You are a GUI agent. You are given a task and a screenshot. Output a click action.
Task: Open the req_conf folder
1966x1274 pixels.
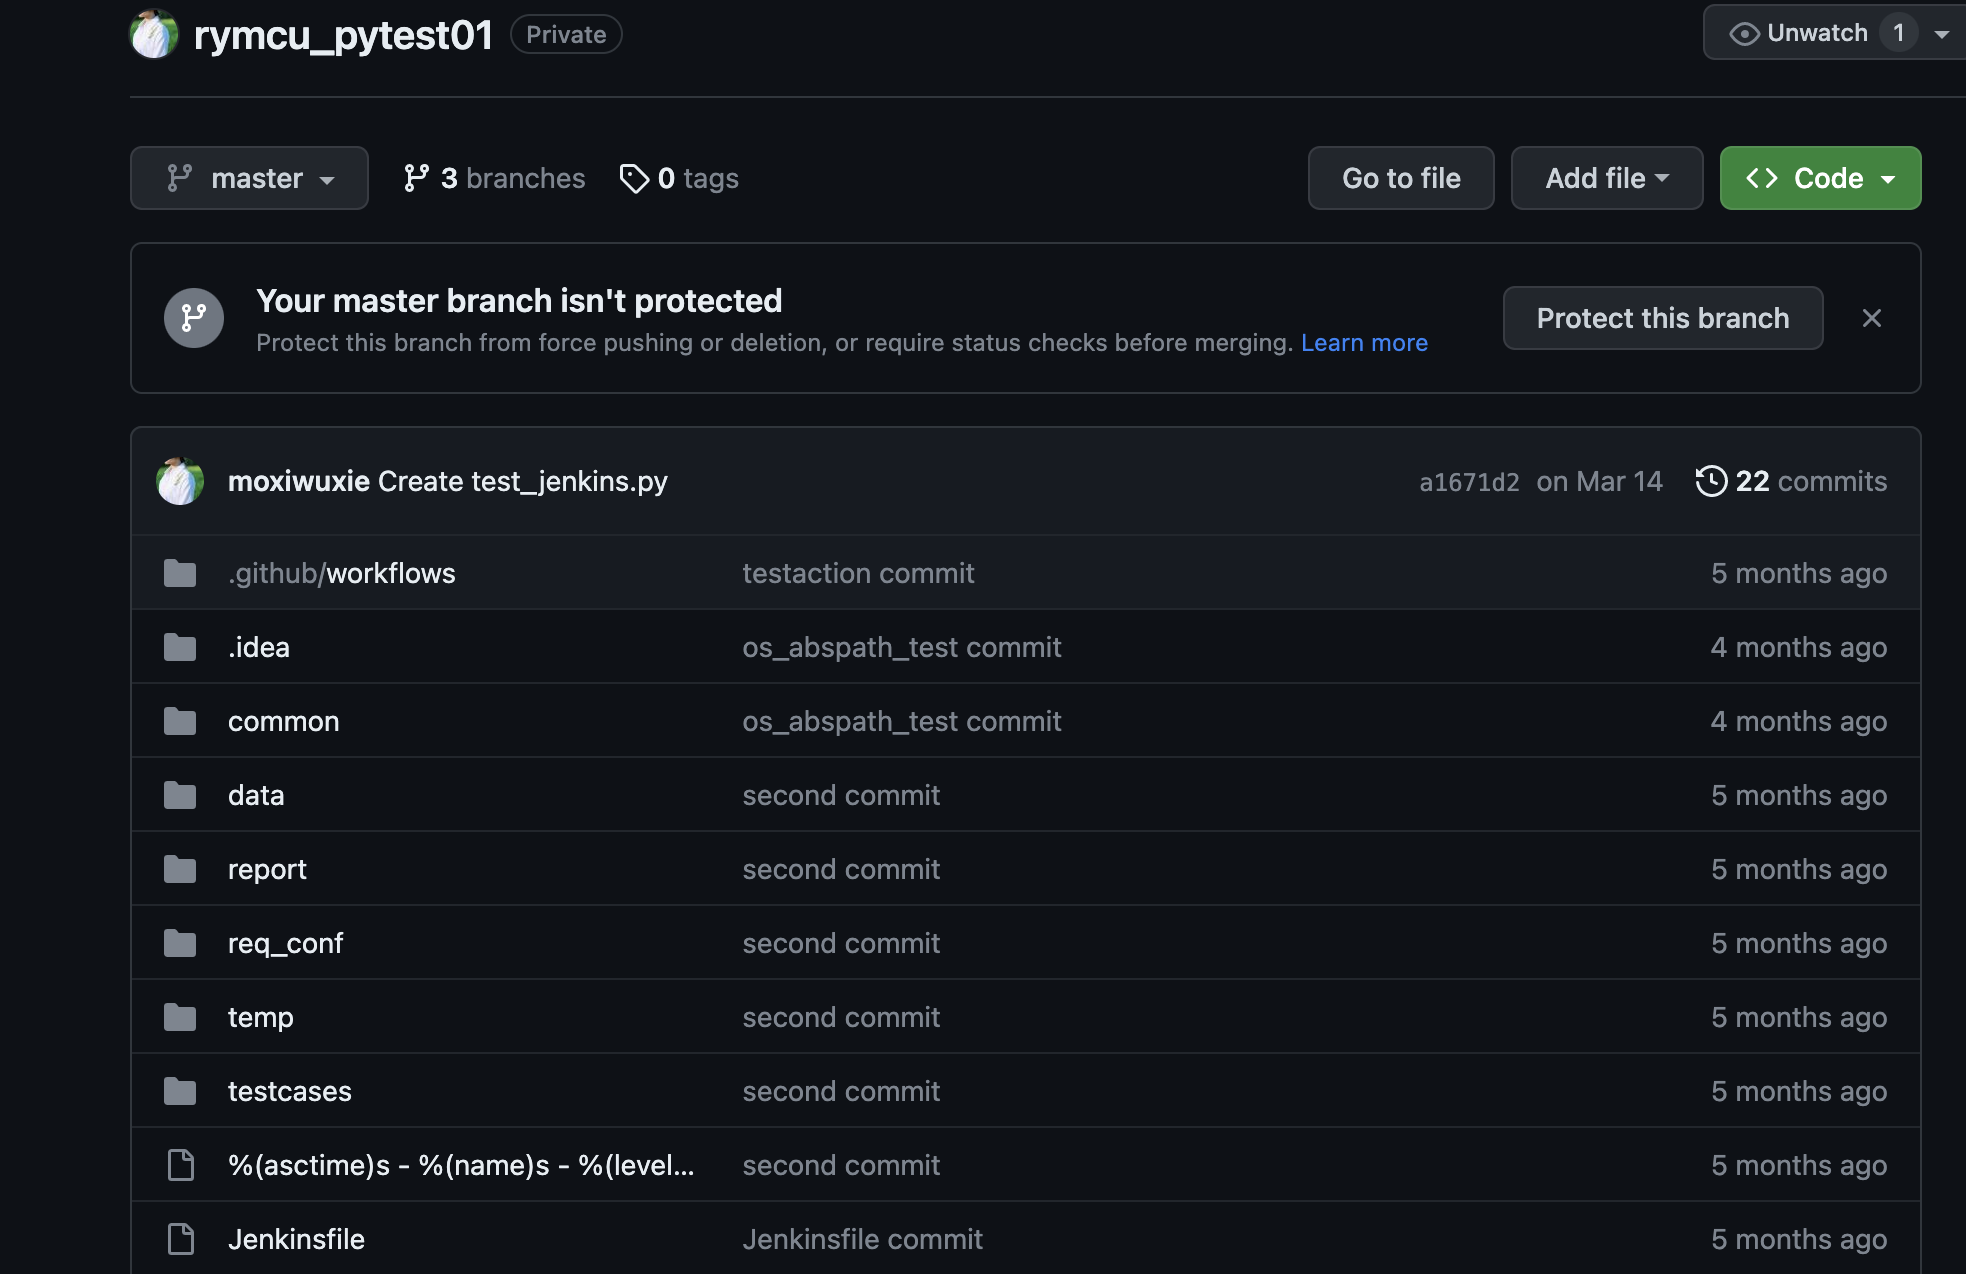click(286, 943)
